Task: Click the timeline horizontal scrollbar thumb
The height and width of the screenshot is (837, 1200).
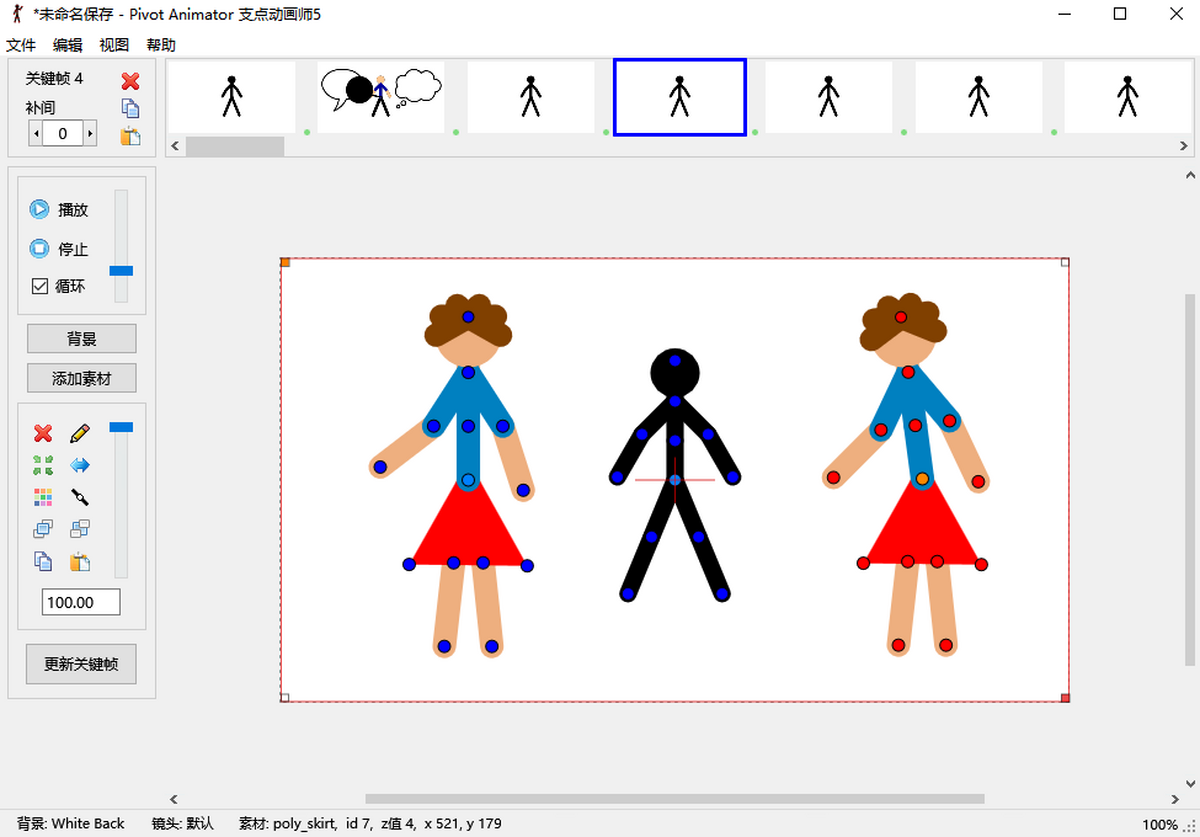Action: (235, 146)
